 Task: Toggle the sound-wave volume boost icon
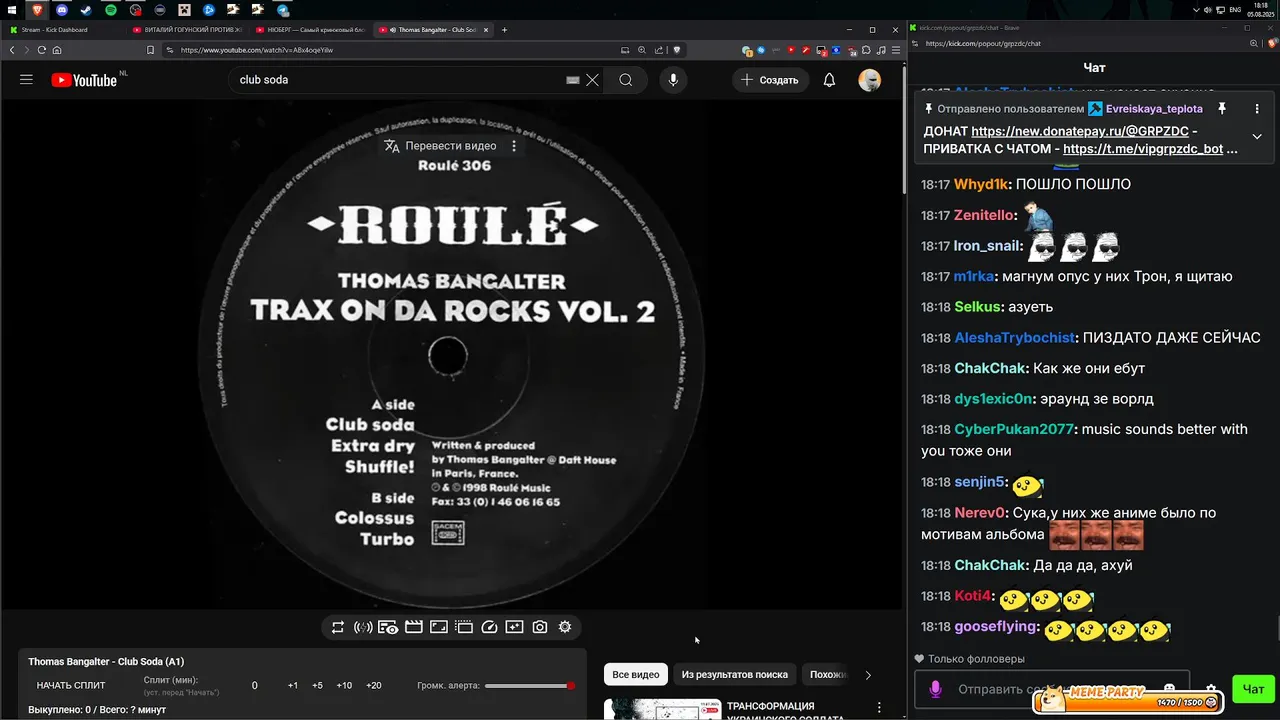[363, 627]
